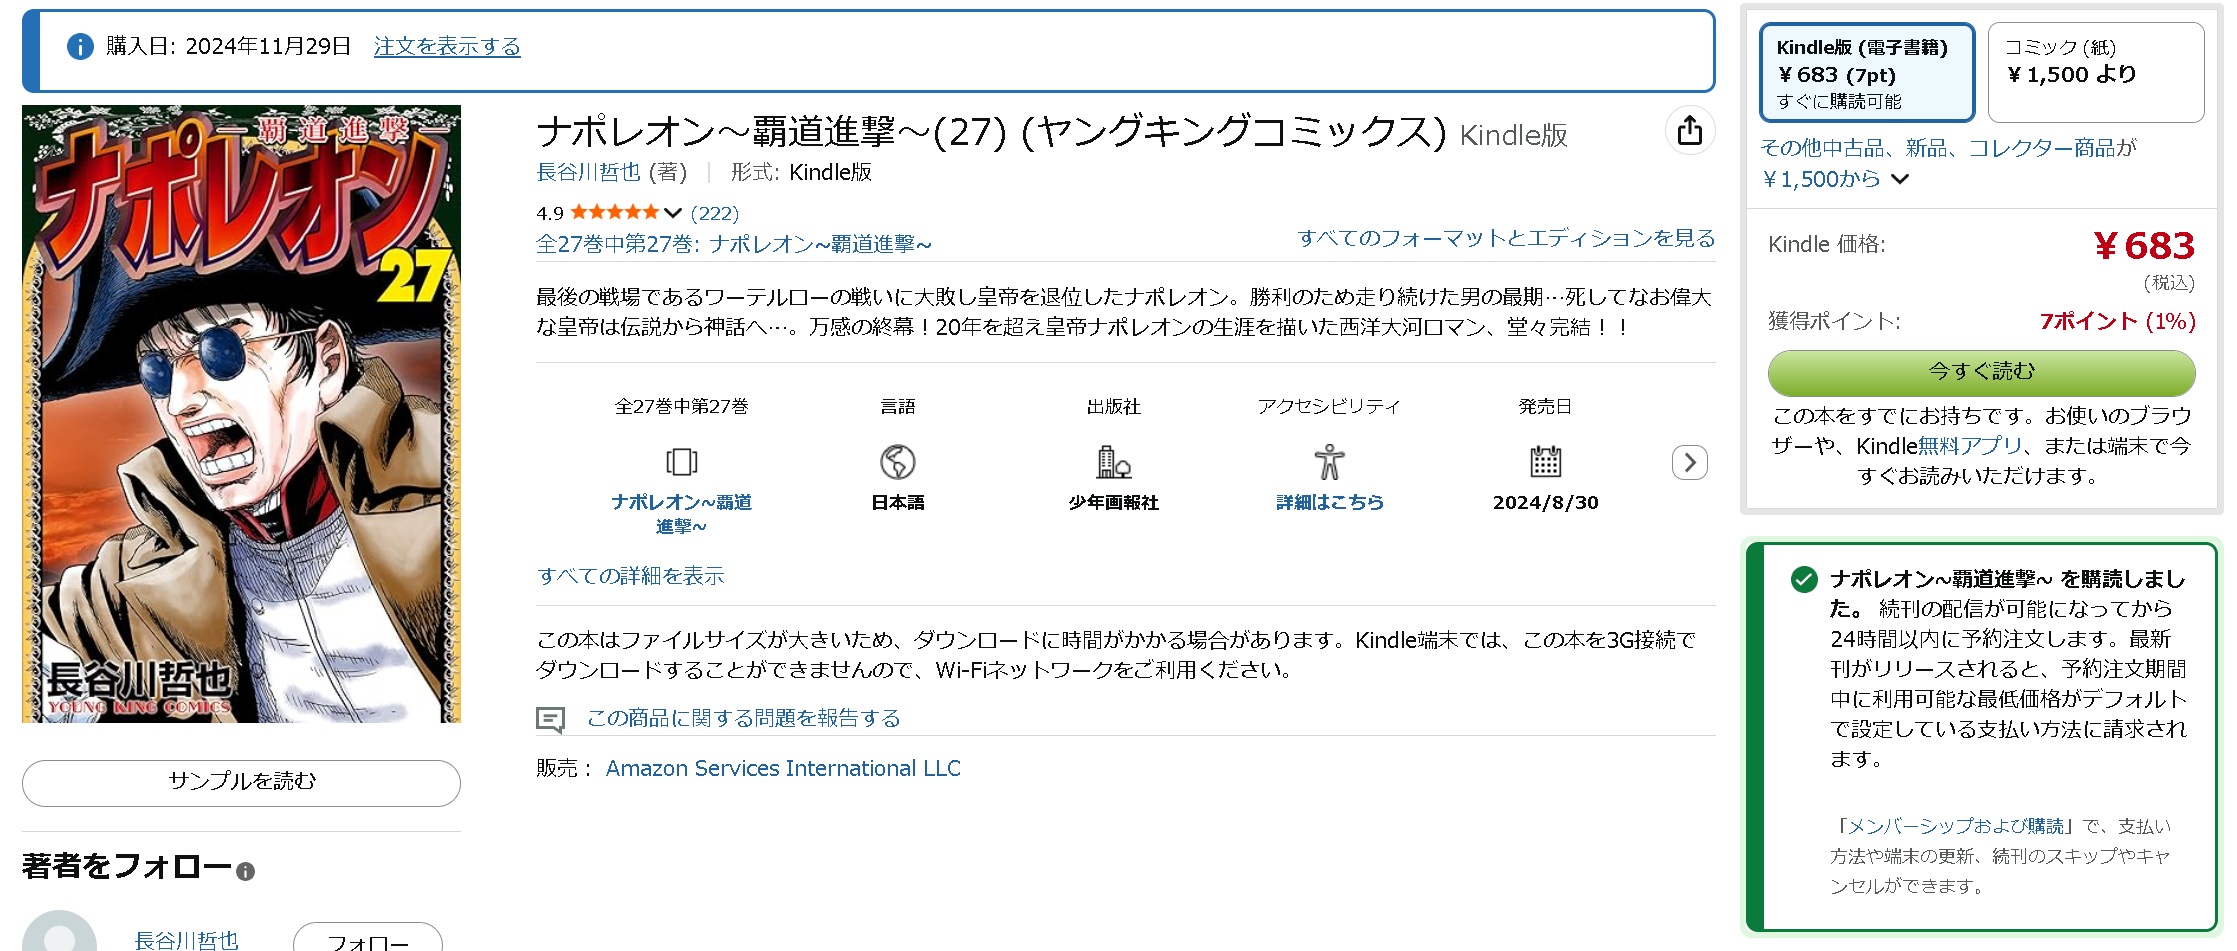Select the コミック (紙) format tab

point(2095,73)
